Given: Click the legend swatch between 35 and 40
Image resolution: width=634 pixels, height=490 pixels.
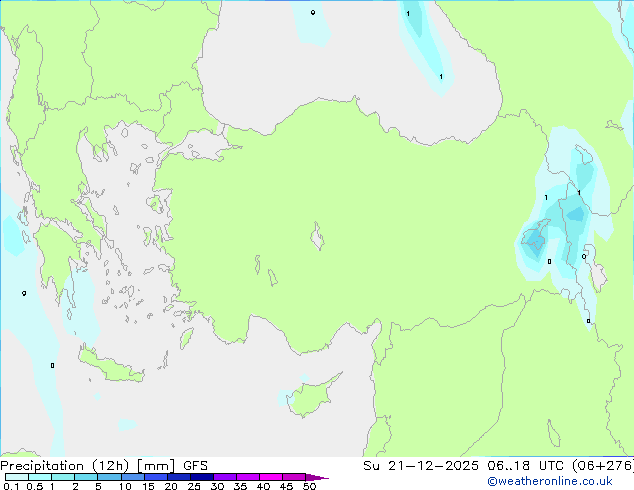Looking at the screenshot, I should coord(248,477).
